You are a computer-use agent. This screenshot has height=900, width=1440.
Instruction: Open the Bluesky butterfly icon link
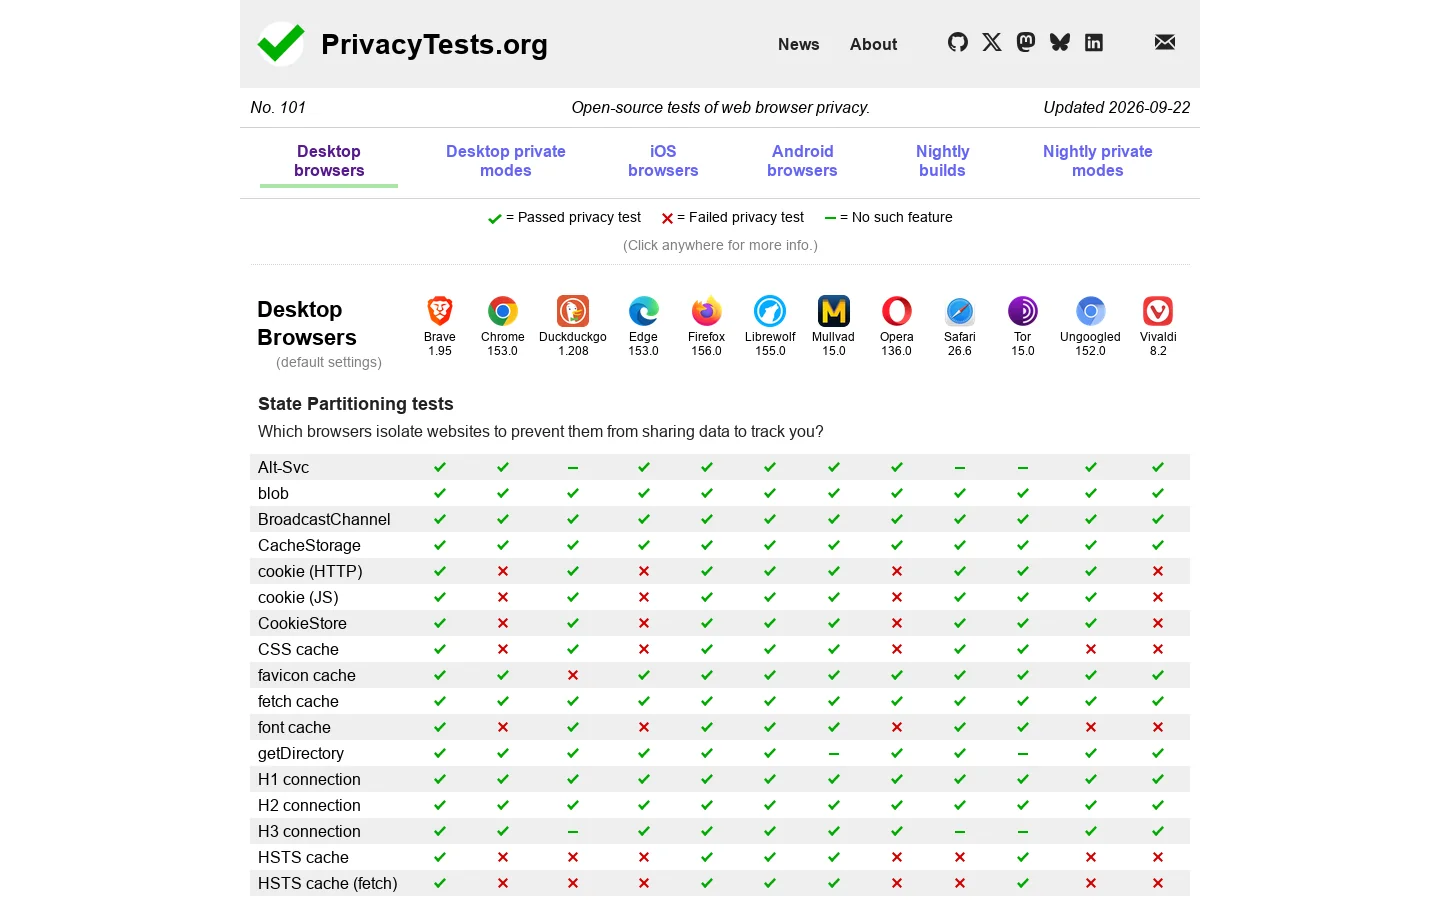pos(1060,42)
